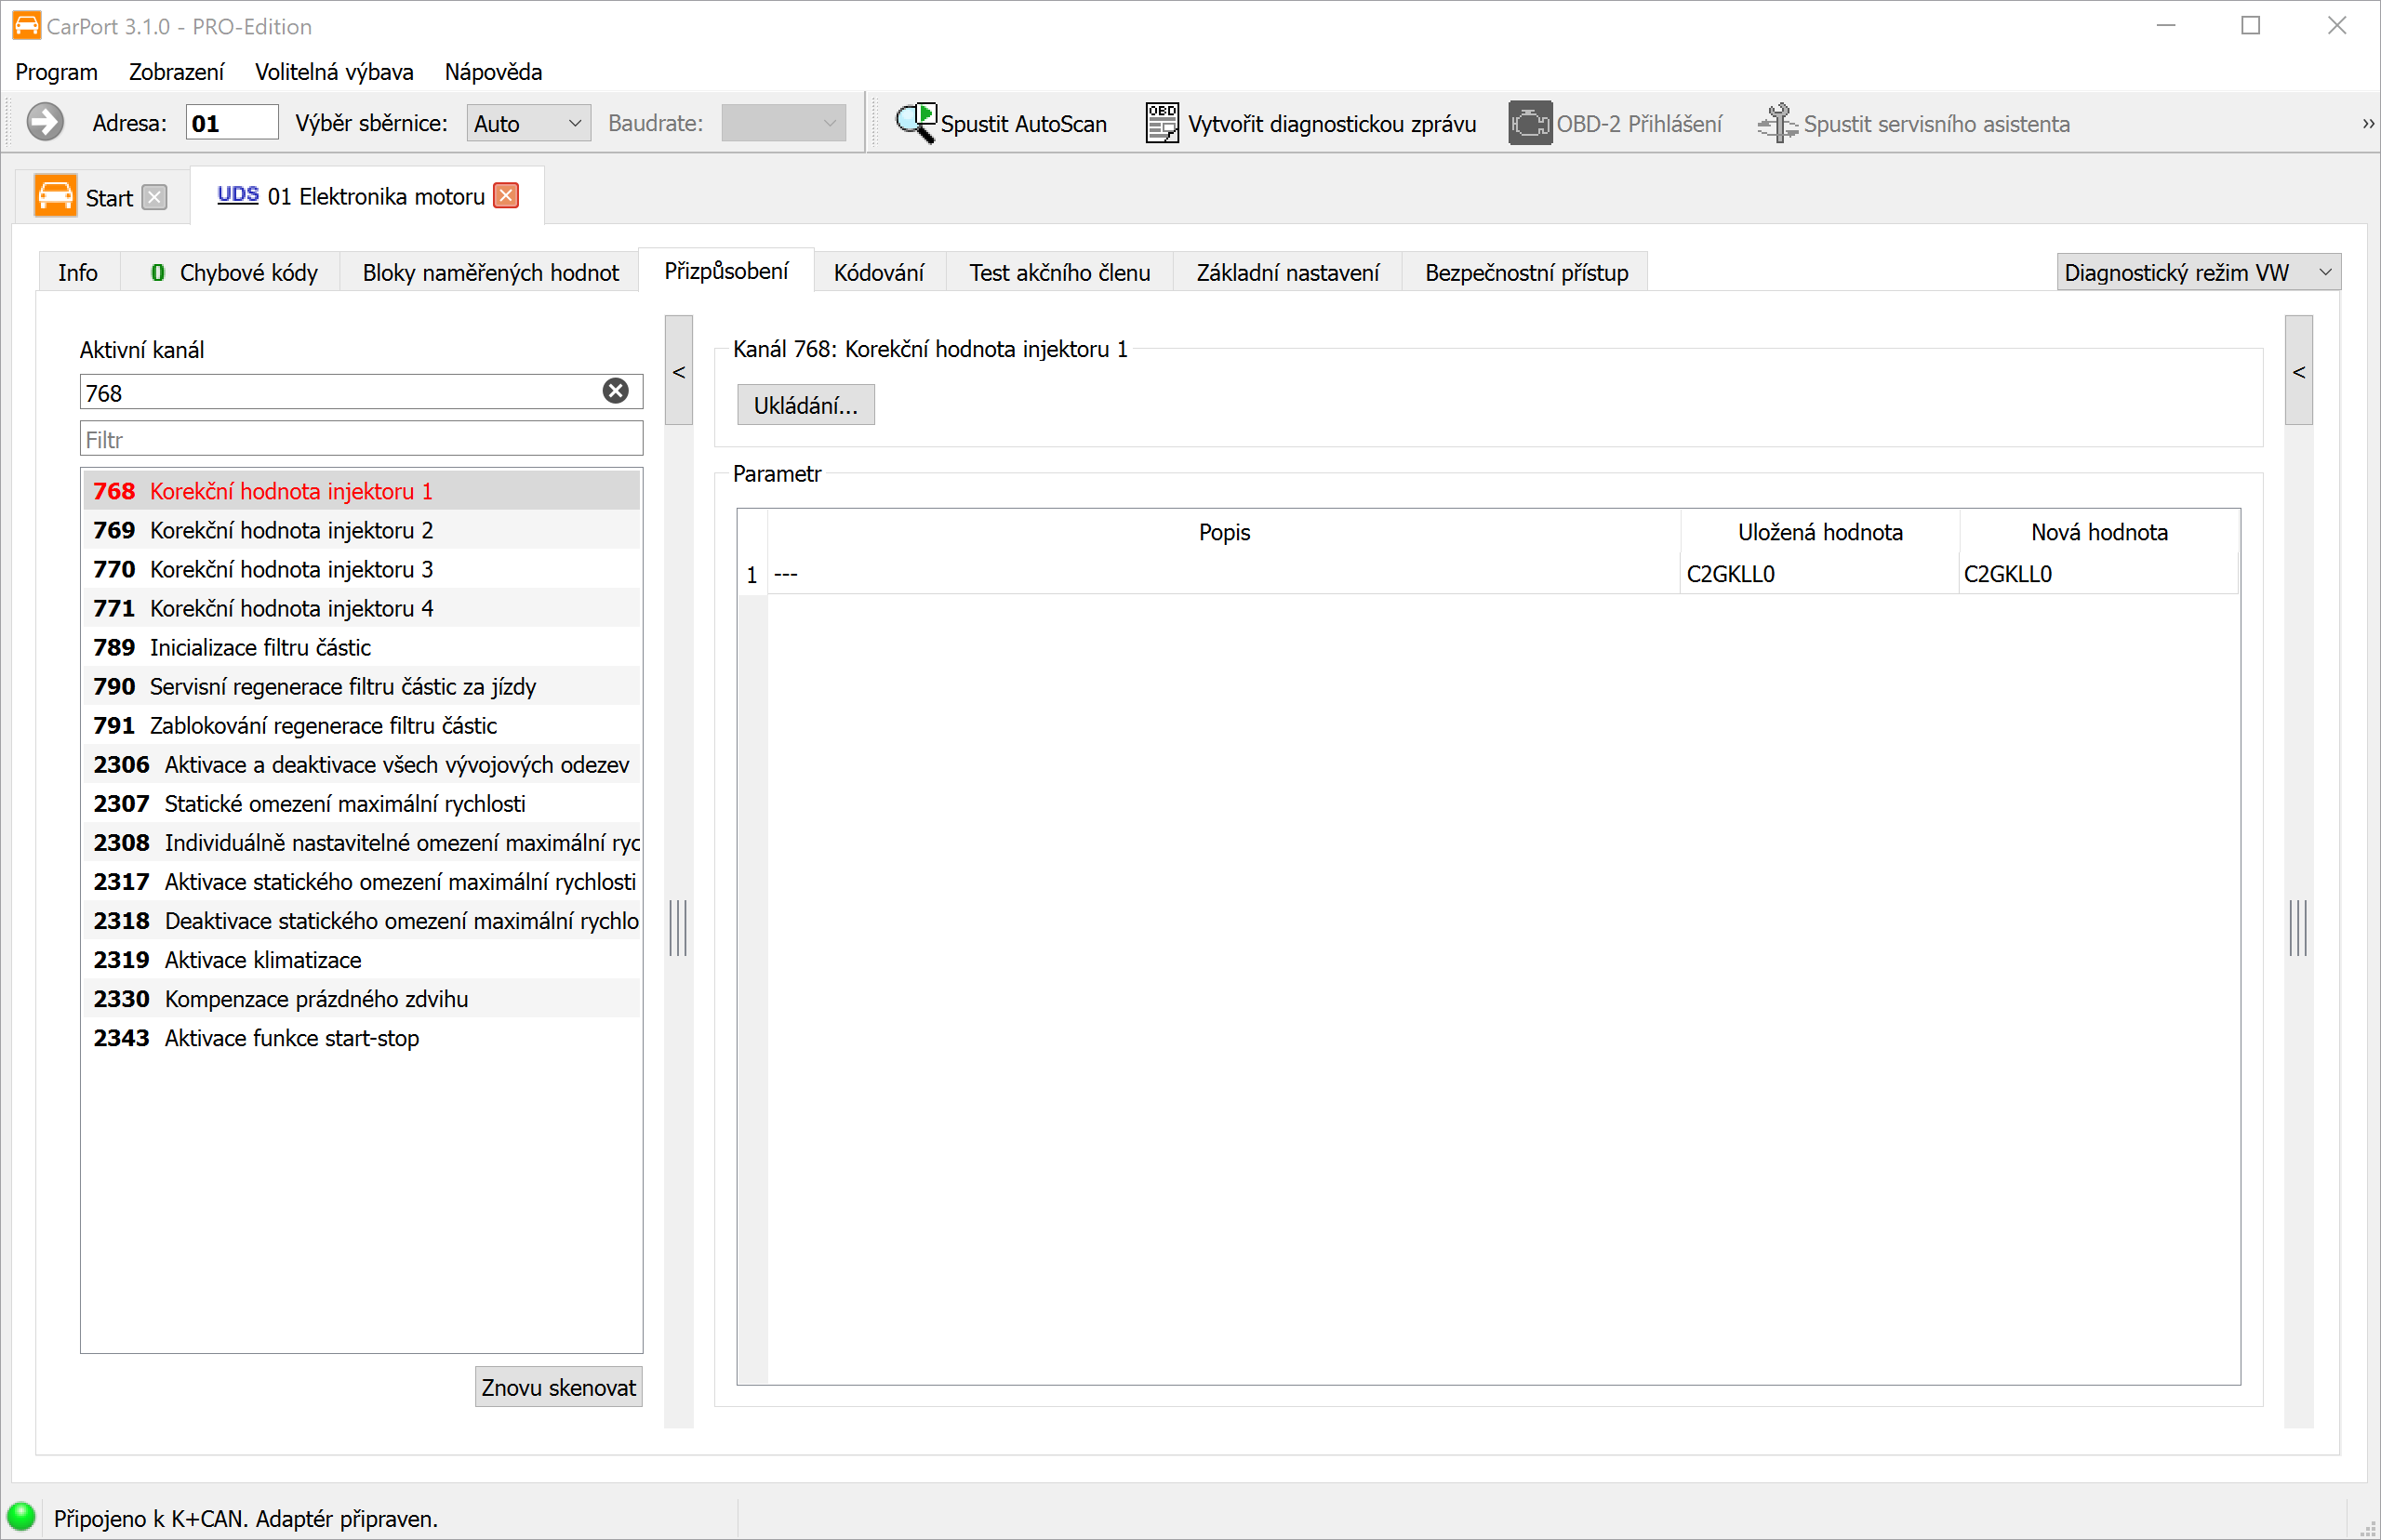Select channel 790 Servisní regenerace filtru částic

(x=361, y=686)
